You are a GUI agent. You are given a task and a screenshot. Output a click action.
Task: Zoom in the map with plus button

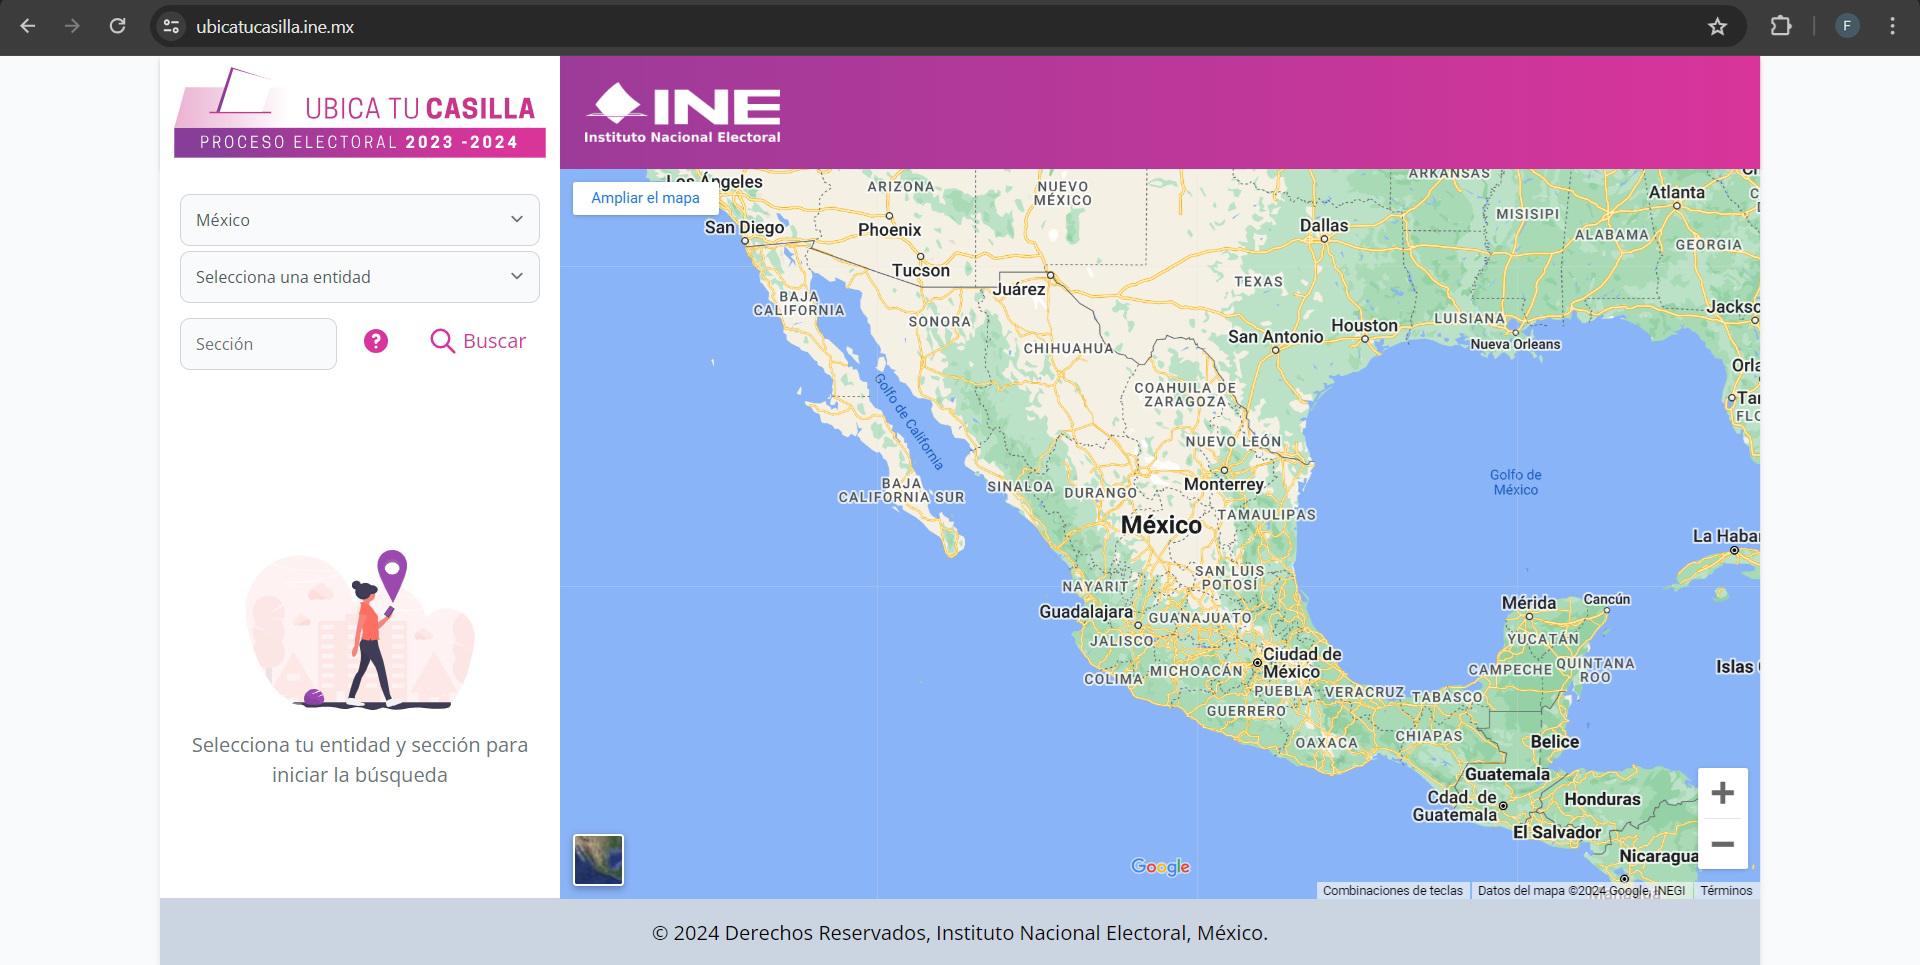point(1722,794)
